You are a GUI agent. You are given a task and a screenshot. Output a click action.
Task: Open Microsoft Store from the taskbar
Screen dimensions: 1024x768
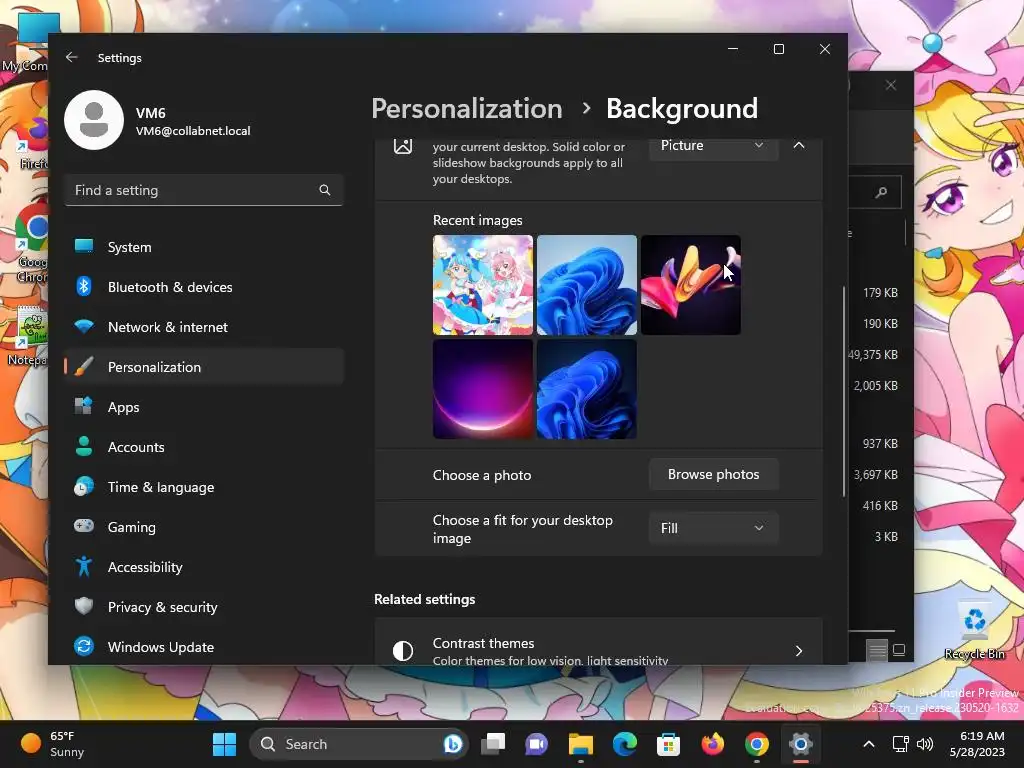[668, 744]
